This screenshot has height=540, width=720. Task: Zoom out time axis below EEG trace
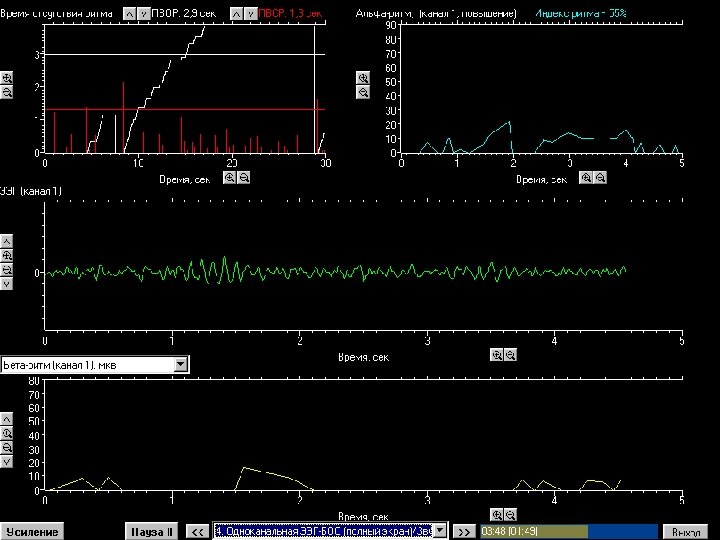510,355
